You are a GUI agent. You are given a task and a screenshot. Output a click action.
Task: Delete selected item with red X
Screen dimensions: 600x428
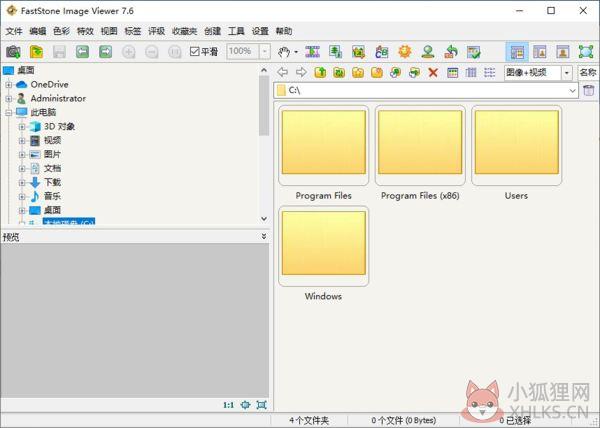pyautogui.click(x=433, y=72)
